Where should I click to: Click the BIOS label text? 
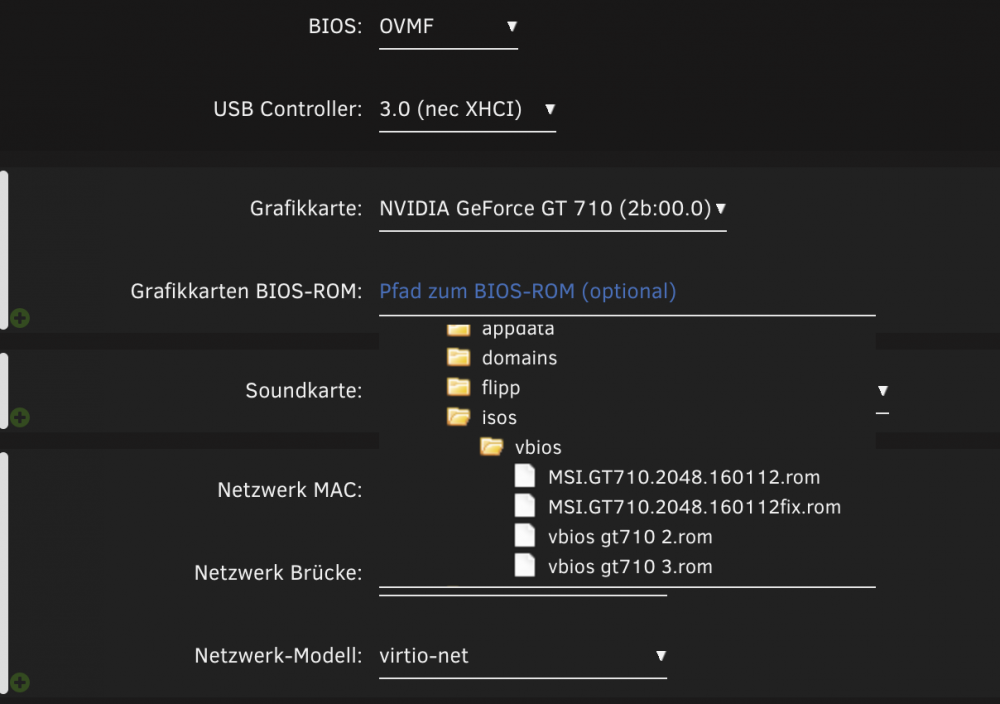pyautogui.click(x=335, y=27)
